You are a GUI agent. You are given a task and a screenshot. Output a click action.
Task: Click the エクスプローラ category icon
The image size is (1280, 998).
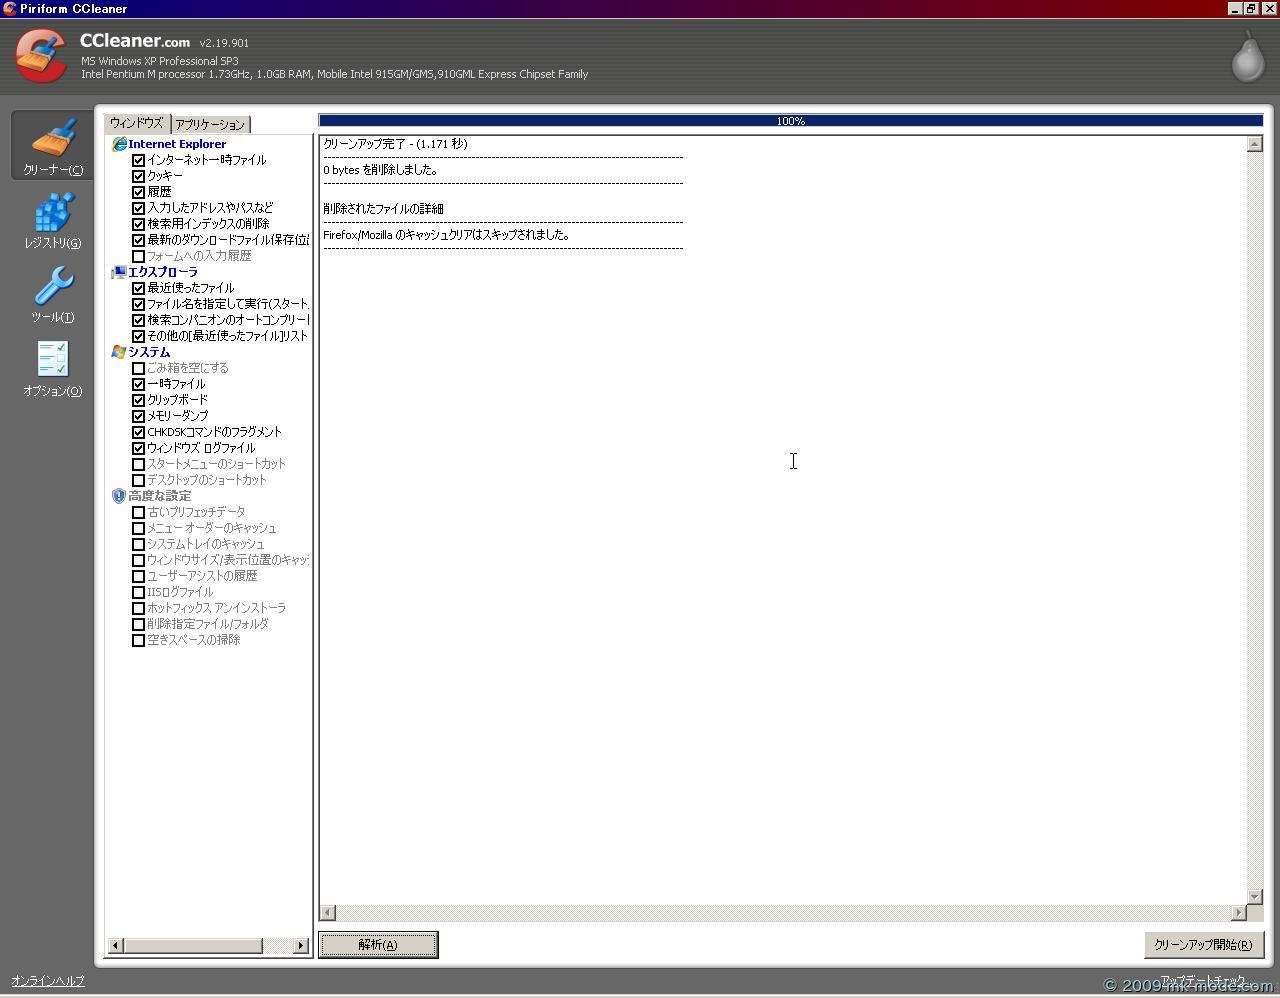coord(119,272)
